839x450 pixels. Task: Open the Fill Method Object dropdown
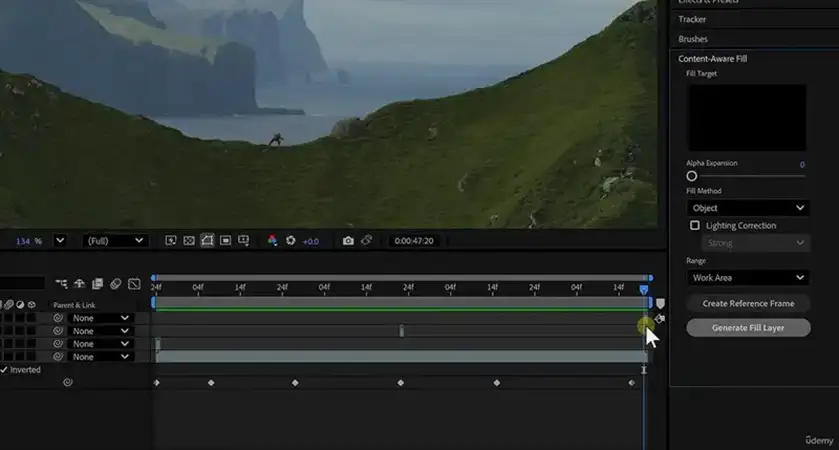[748, 208]
